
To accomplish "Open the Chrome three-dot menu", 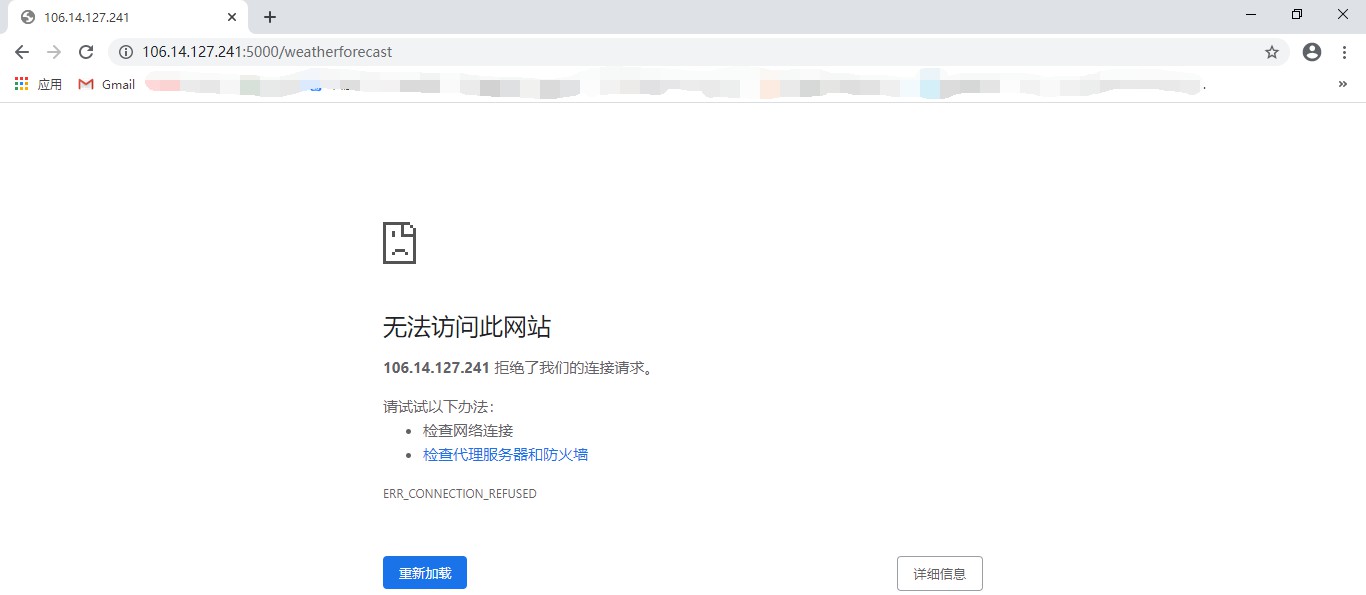I will click(1345, 52).
